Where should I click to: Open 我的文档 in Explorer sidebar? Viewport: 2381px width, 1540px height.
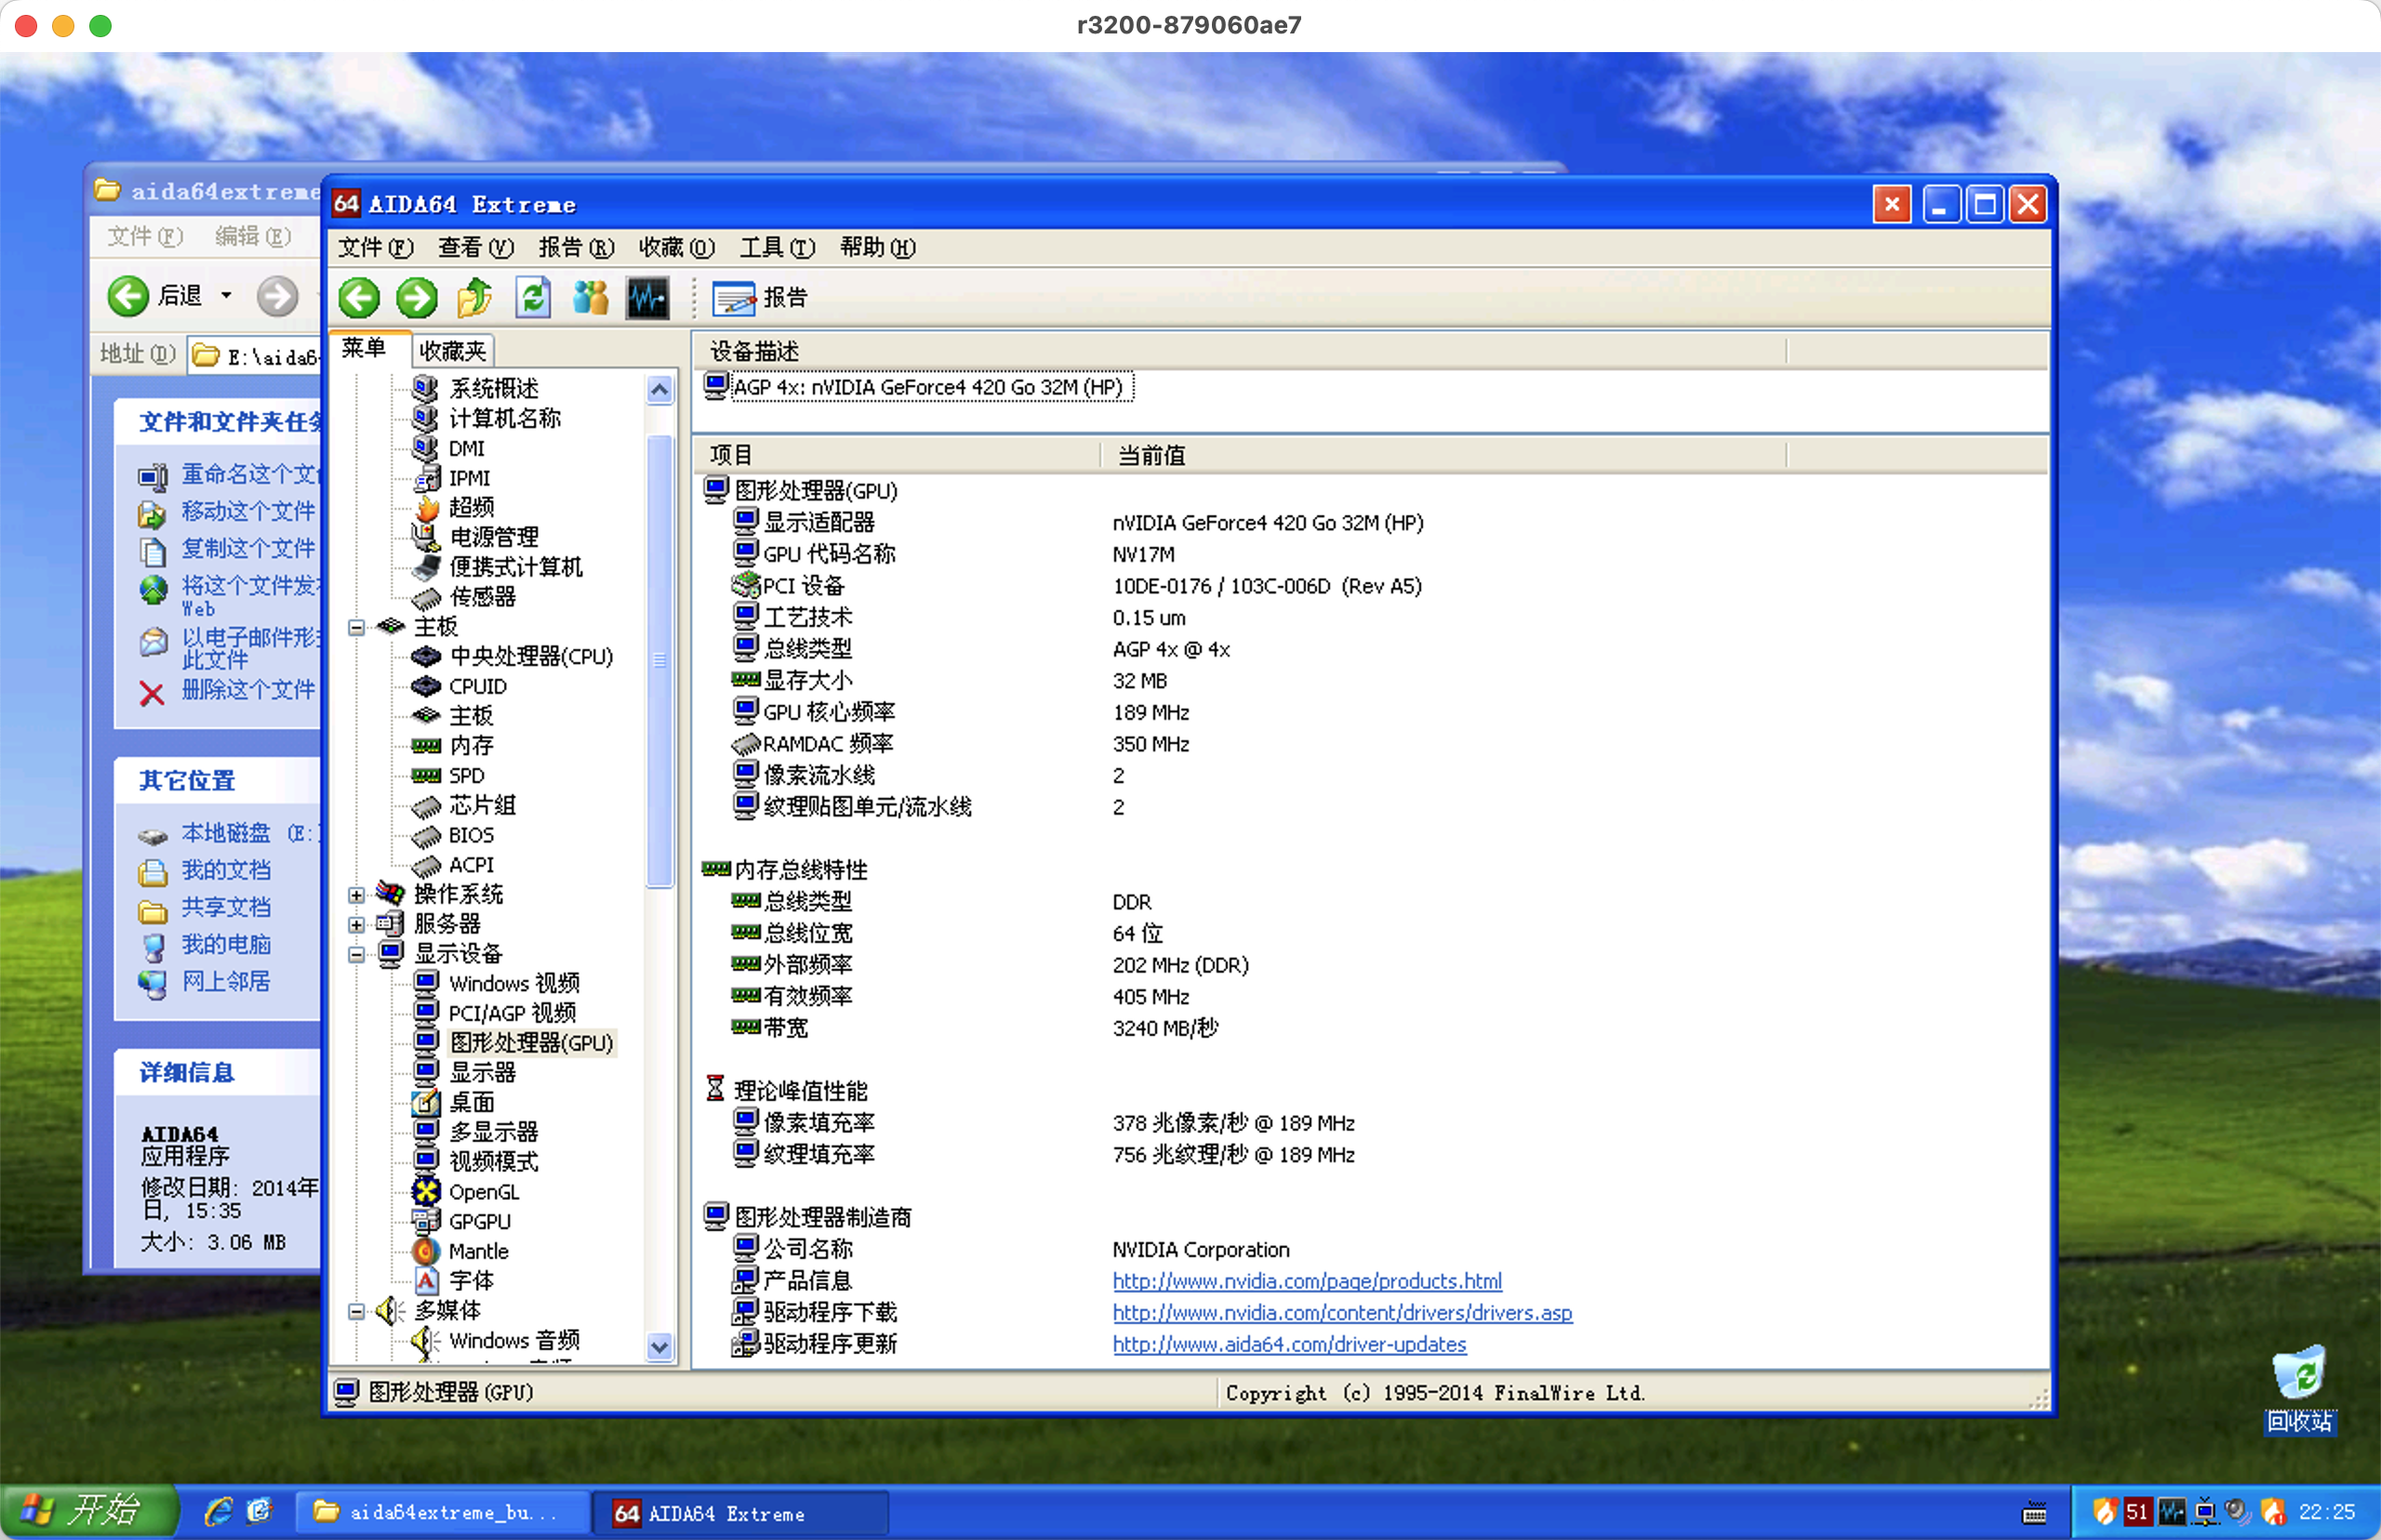point(225,870)
